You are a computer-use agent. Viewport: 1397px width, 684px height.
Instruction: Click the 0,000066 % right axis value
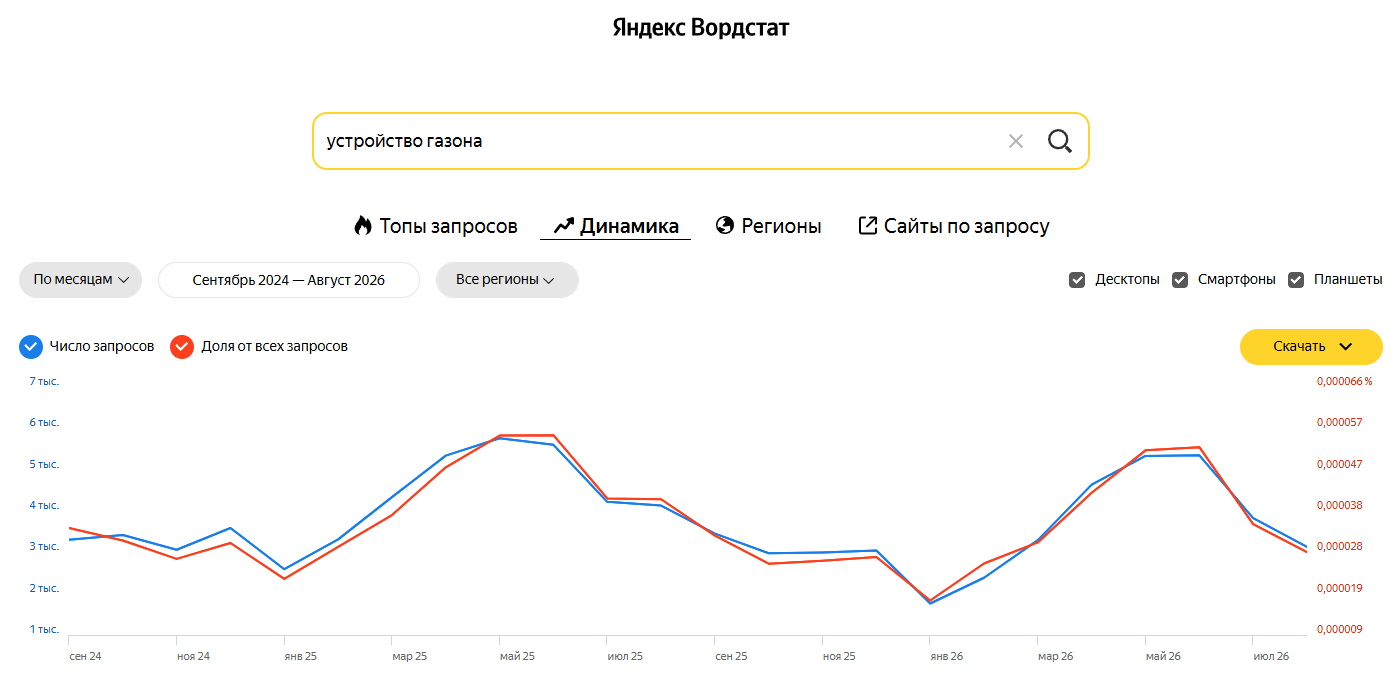tap(1344, 381)
